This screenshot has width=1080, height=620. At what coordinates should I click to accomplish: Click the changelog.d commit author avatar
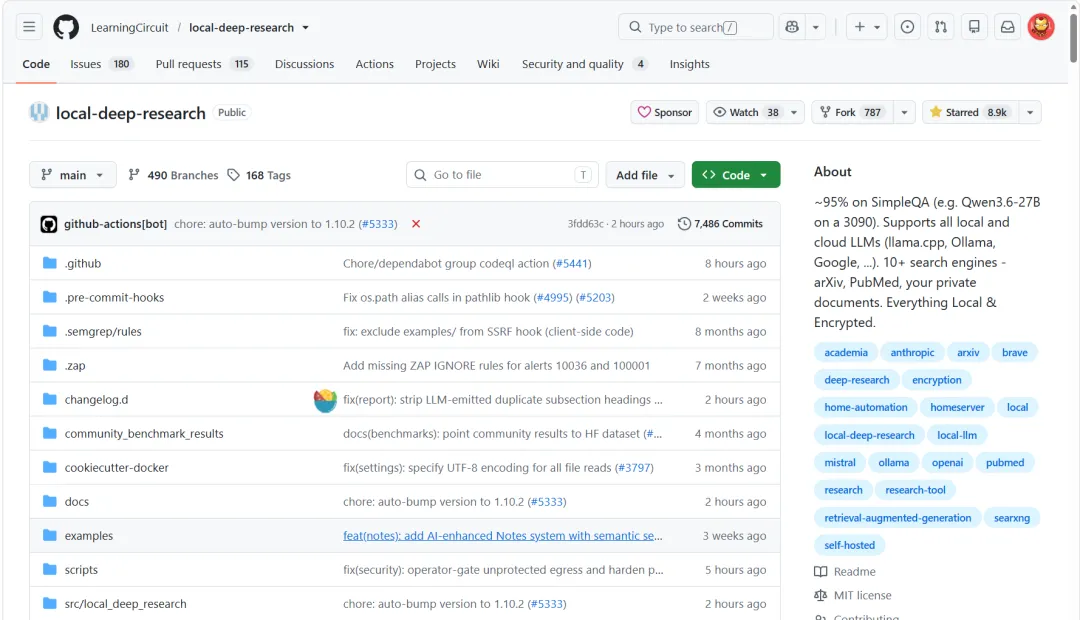[325, 400]
